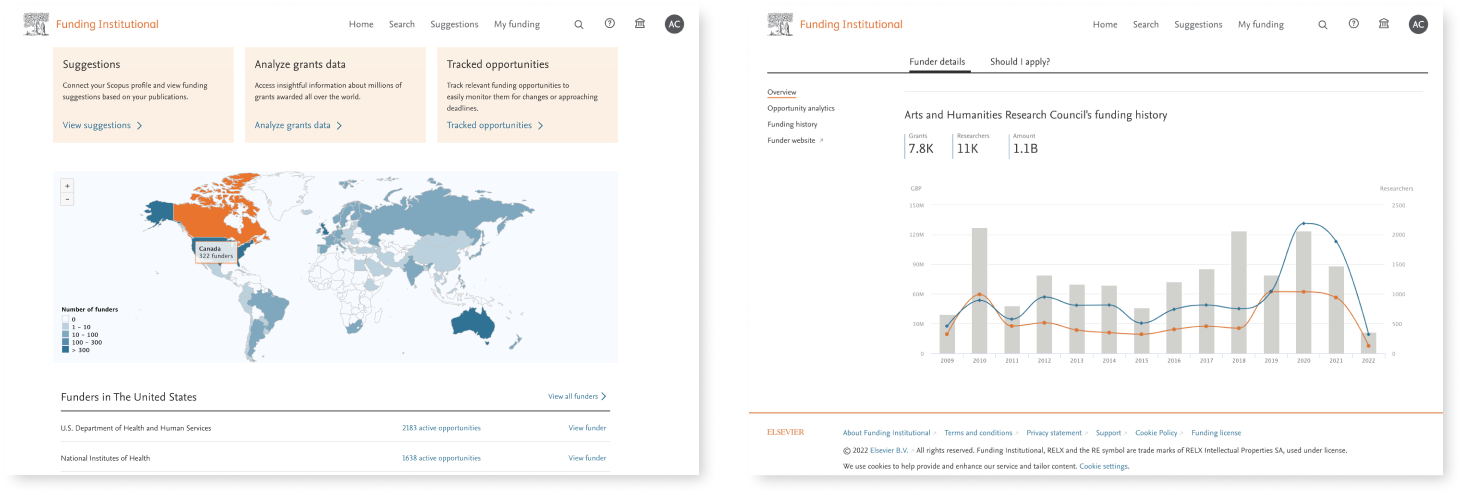Switch to the Funder details tab

click(937, 62)
